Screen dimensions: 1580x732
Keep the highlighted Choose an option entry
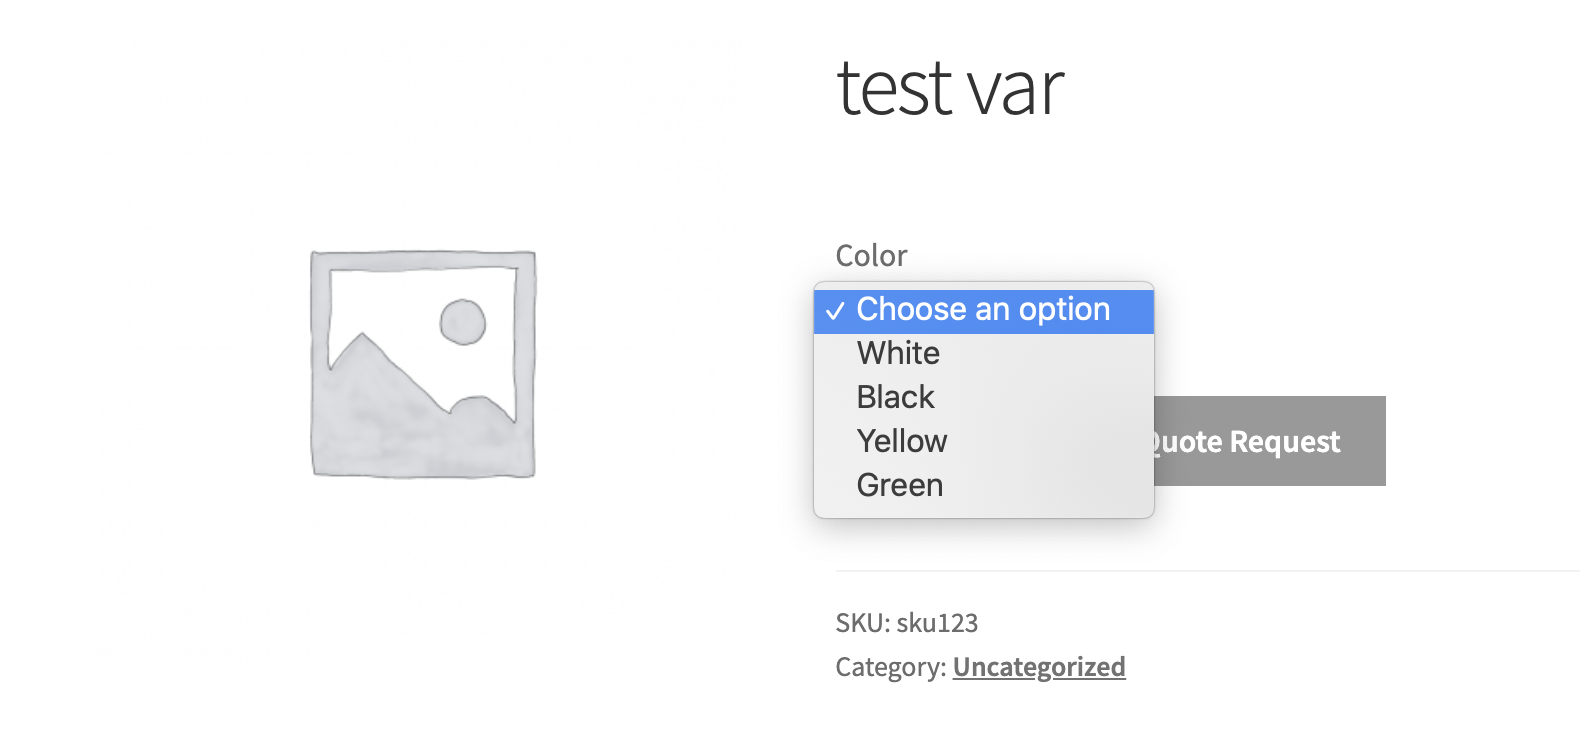click(984, 310)
